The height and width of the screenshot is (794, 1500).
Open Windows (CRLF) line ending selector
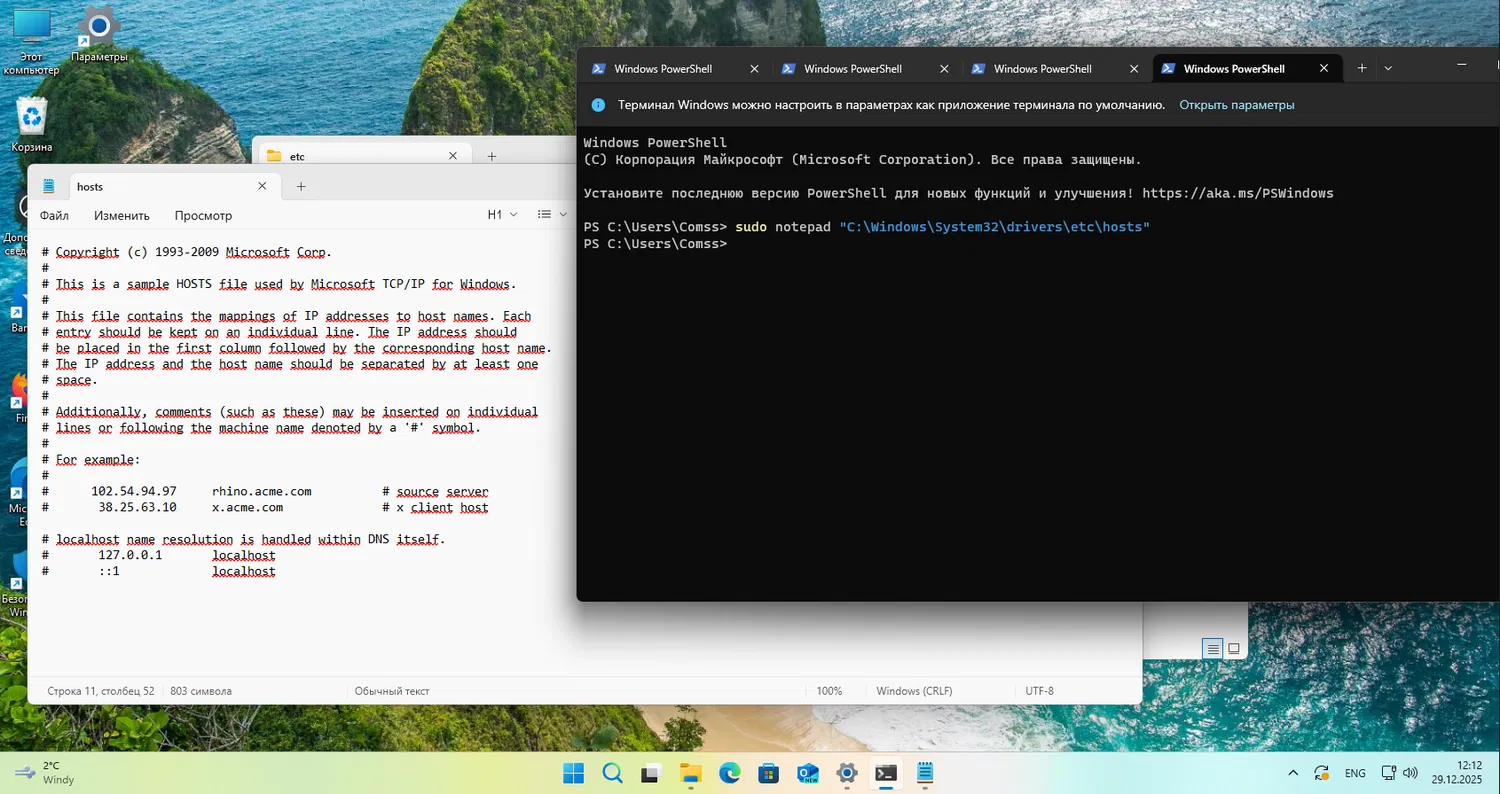(x=914, y=691)
